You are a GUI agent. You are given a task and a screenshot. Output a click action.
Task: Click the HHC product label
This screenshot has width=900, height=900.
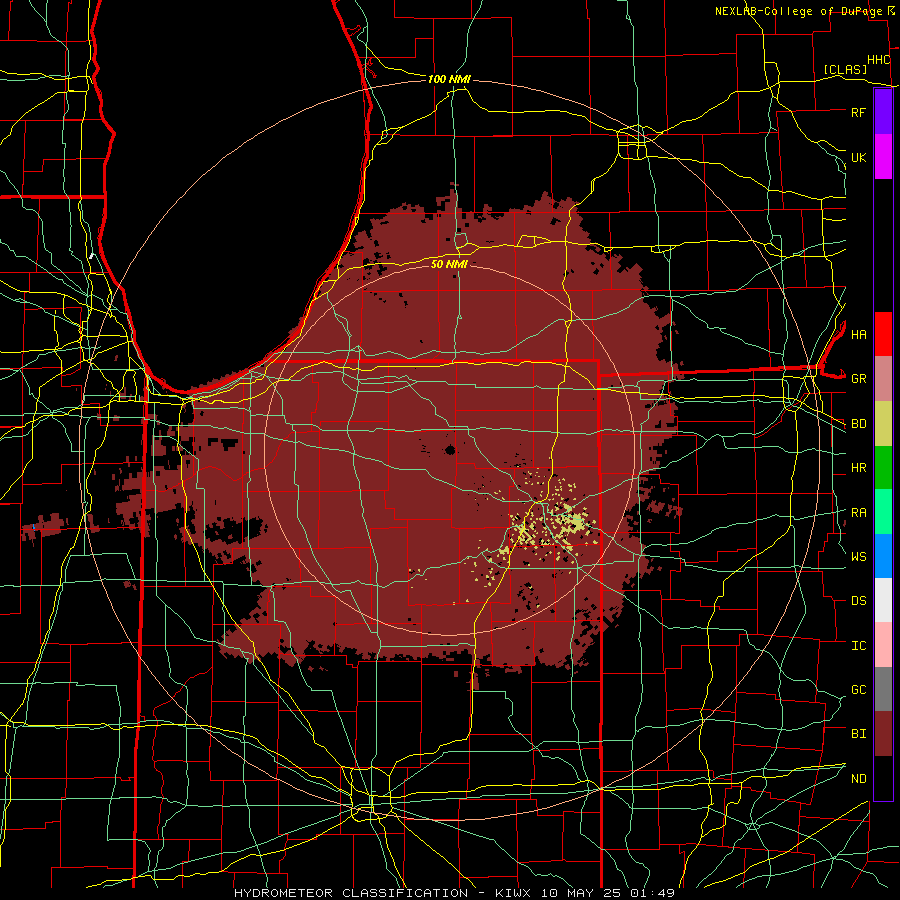pos(878,60)
